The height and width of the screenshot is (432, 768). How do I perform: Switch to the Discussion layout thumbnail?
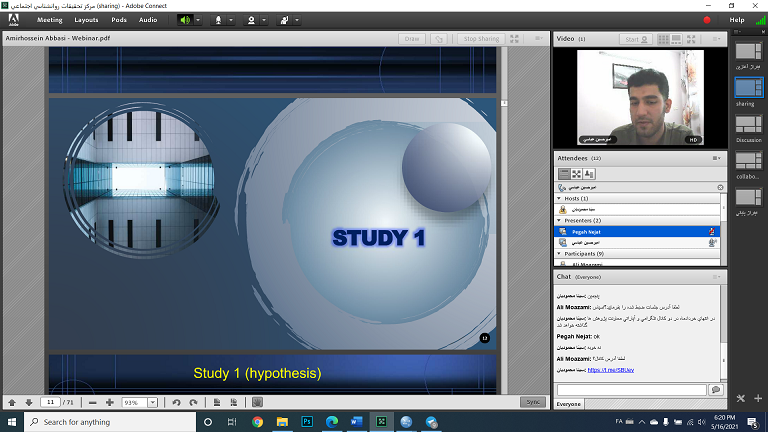point(748,123)
